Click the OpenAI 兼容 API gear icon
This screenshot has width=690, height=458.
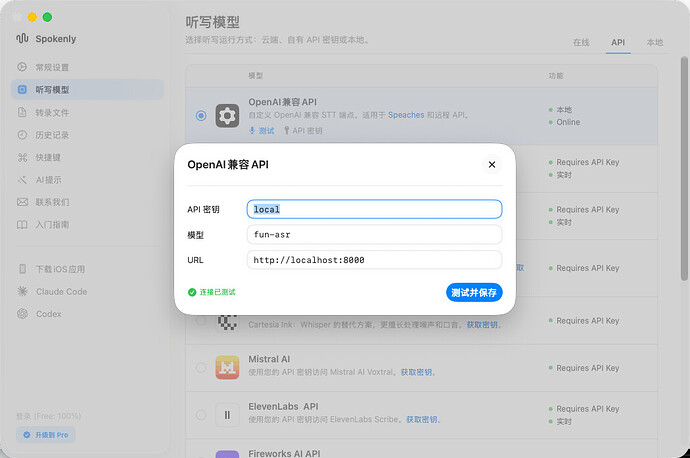(x=227, y=116)
